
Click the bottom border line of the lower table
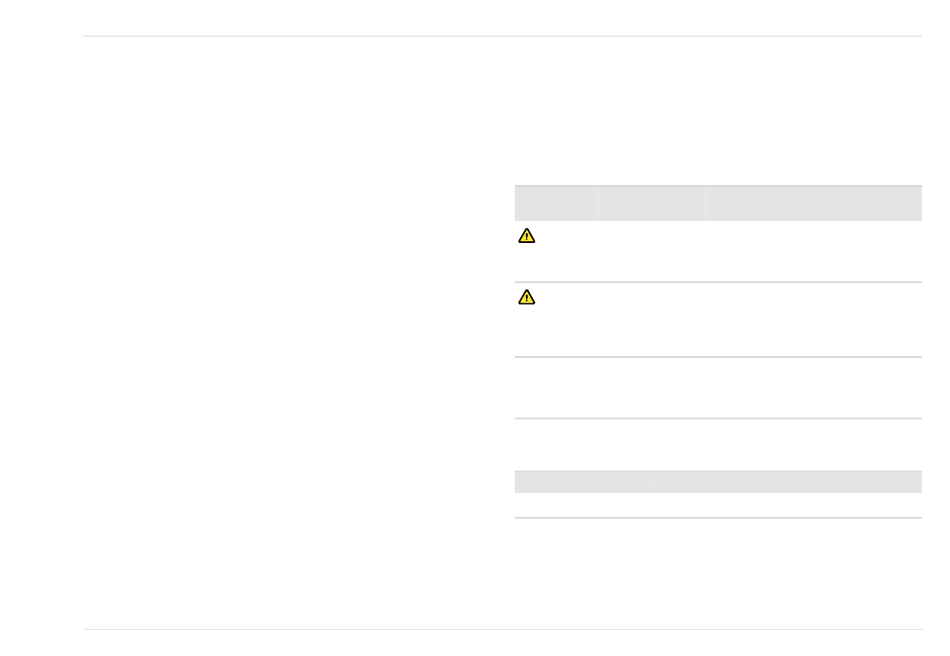[x=719, y=518]
